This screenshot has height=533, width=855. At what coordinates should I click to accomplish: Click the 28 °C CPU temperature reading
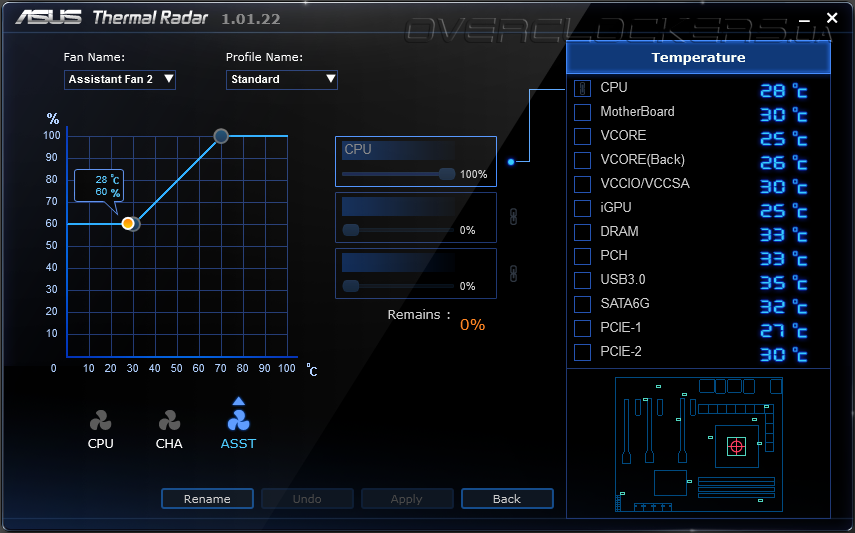[x=784, y=91]
